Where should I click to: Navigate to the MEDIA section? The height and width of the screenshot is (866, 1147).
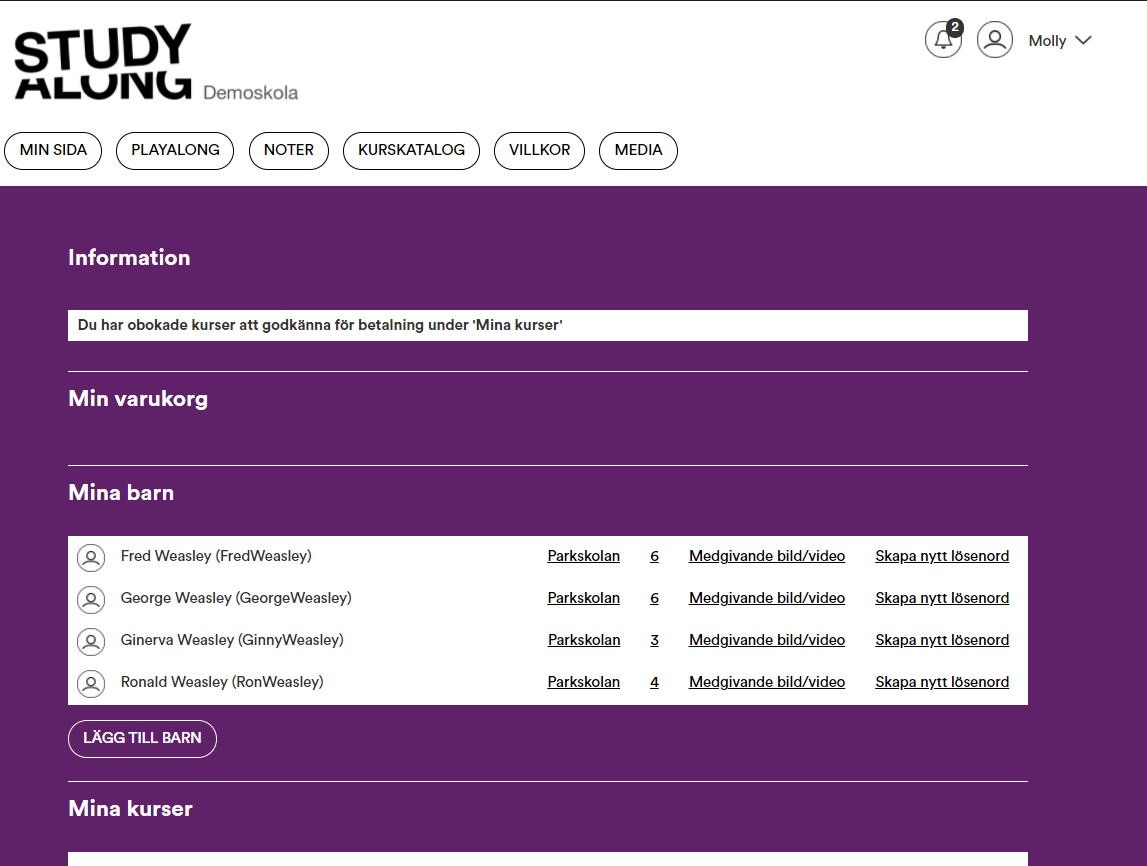(638, 151)
